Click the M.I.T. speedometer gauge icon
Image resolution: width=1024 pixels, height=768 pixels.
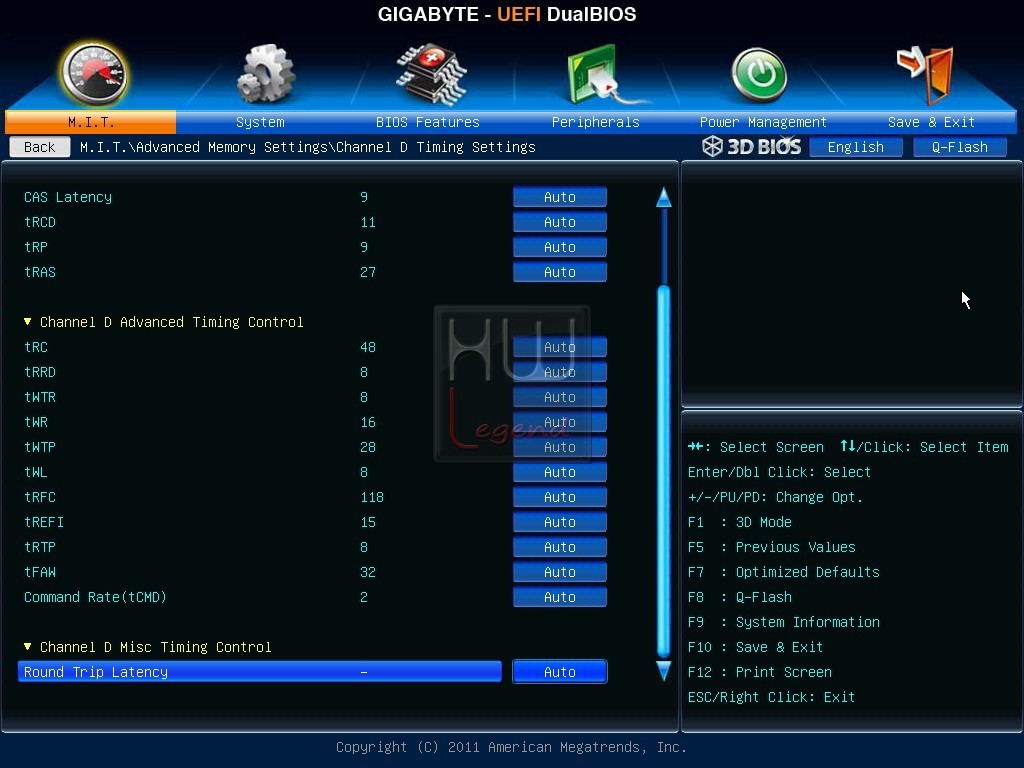pyautogui.click(x=93, y=74)
